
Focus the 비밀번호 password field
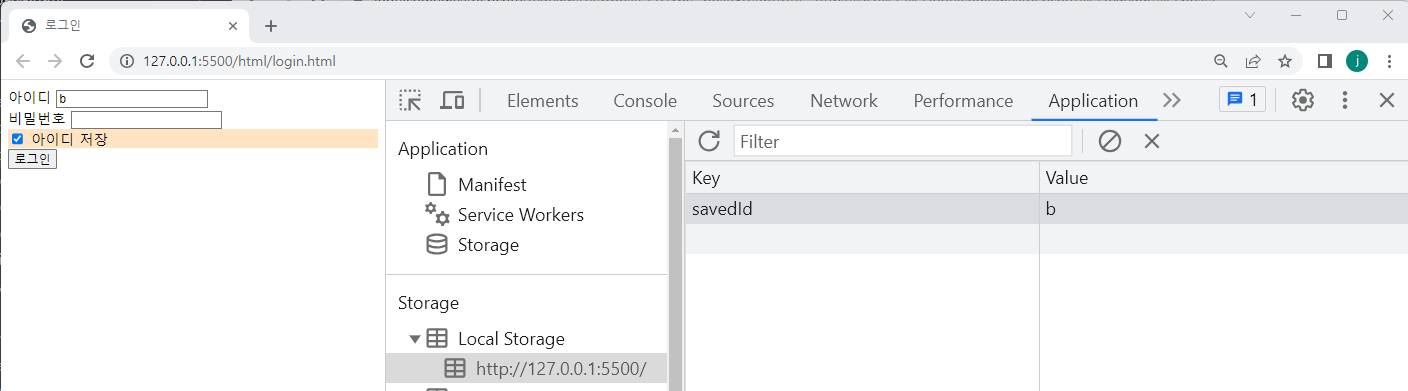146,120
